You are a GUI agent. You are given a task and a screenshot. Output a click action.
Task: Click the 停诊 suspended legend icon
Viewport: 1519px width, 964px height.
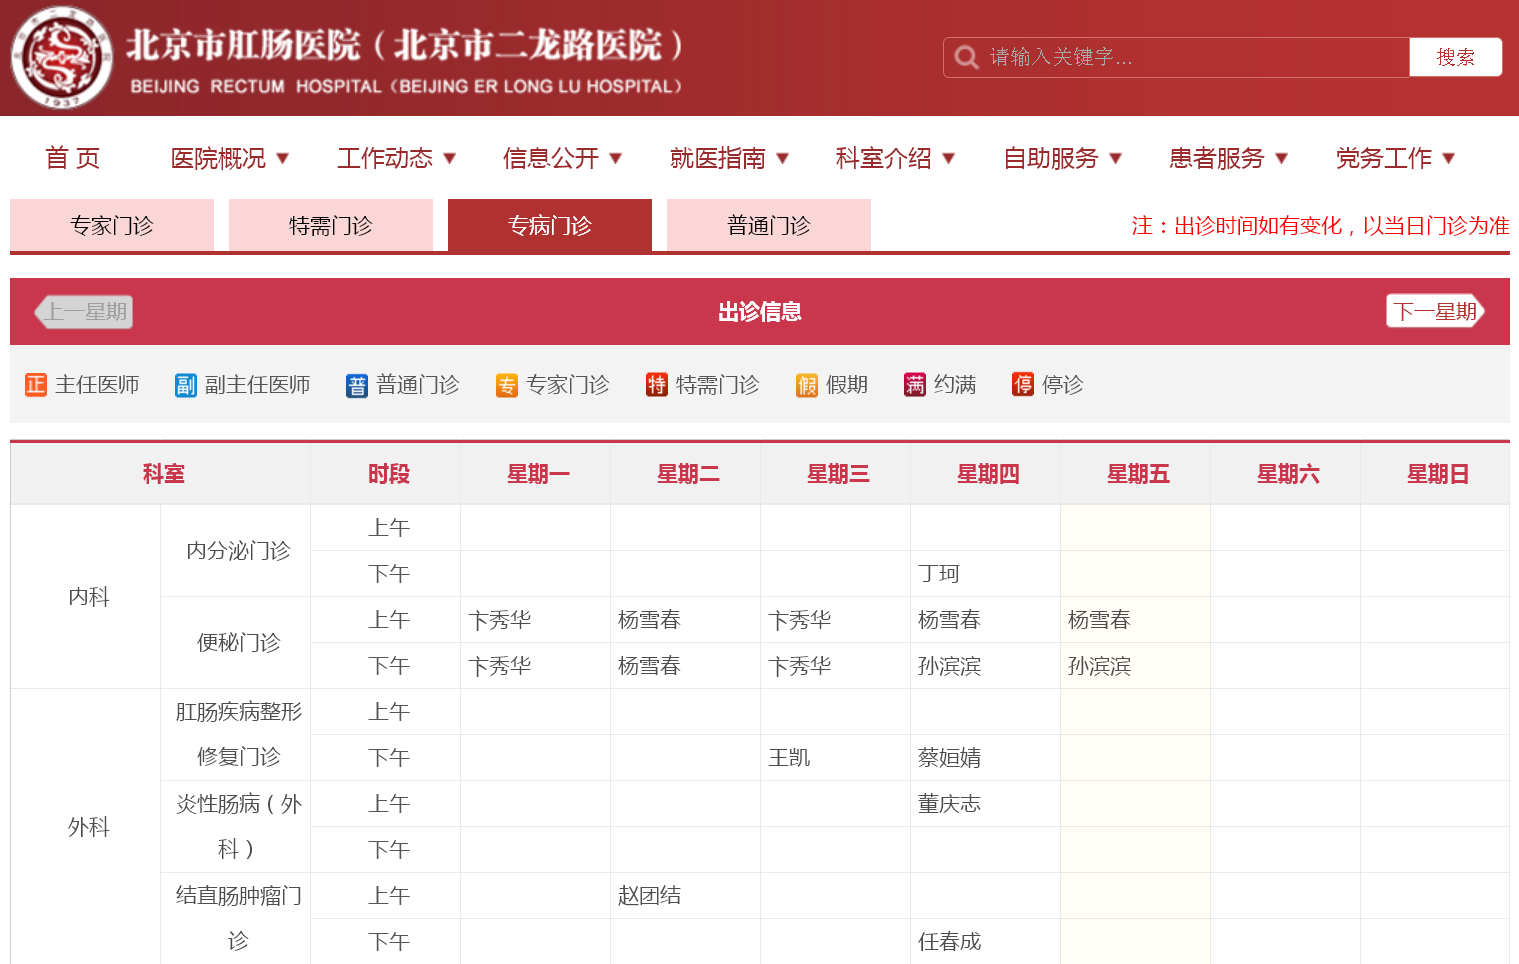1023,385
